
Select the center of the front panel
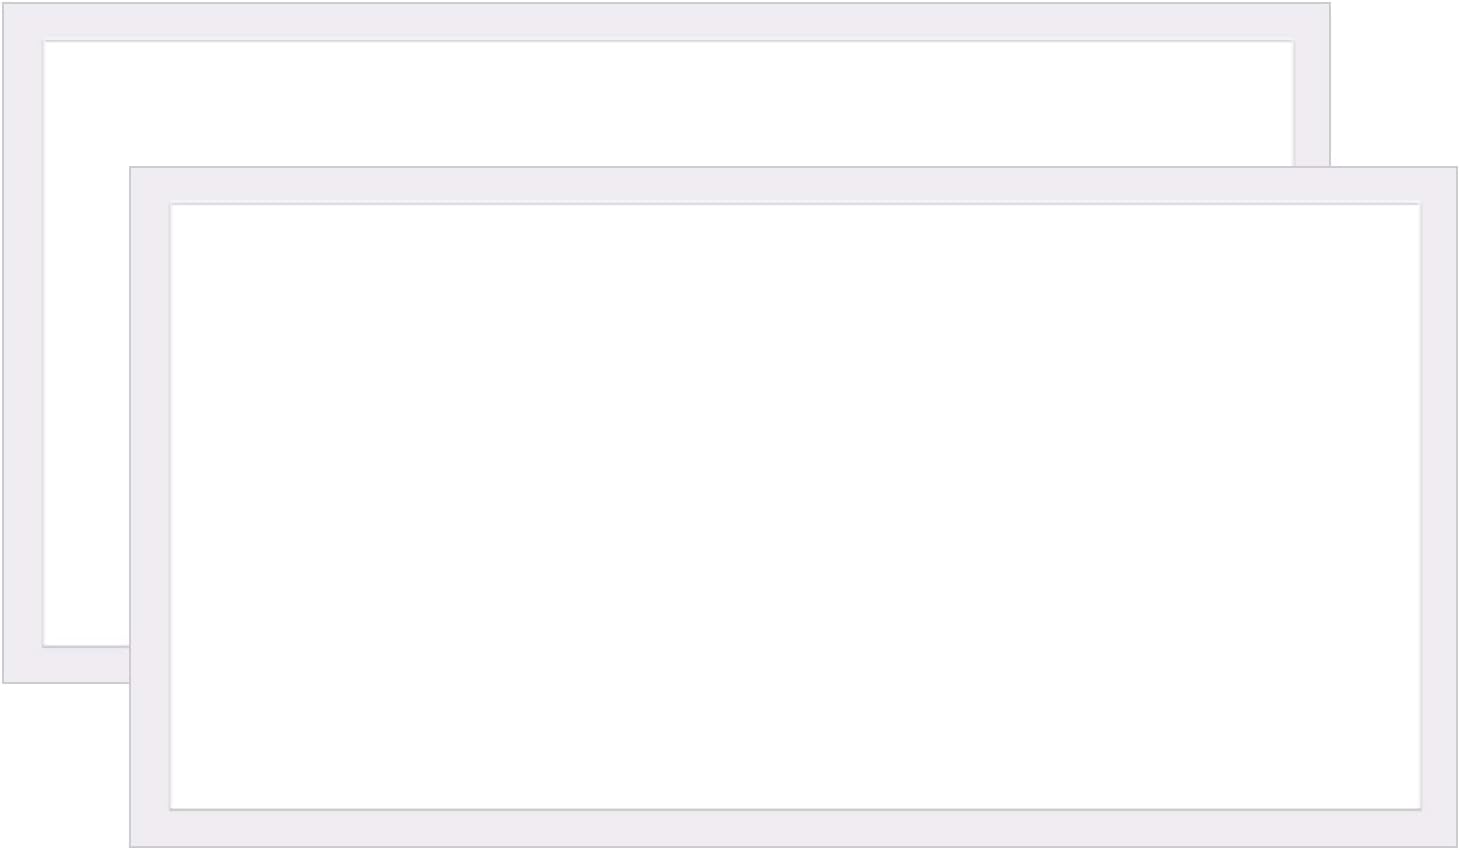[794, 507]
